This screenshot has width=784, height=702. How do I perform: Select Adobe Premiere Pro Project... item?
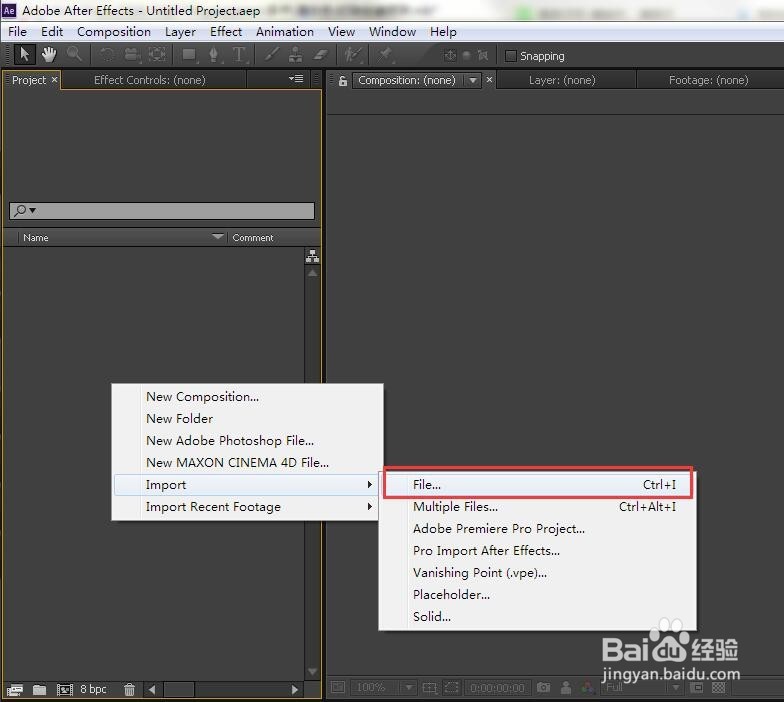tap(538, 528)
